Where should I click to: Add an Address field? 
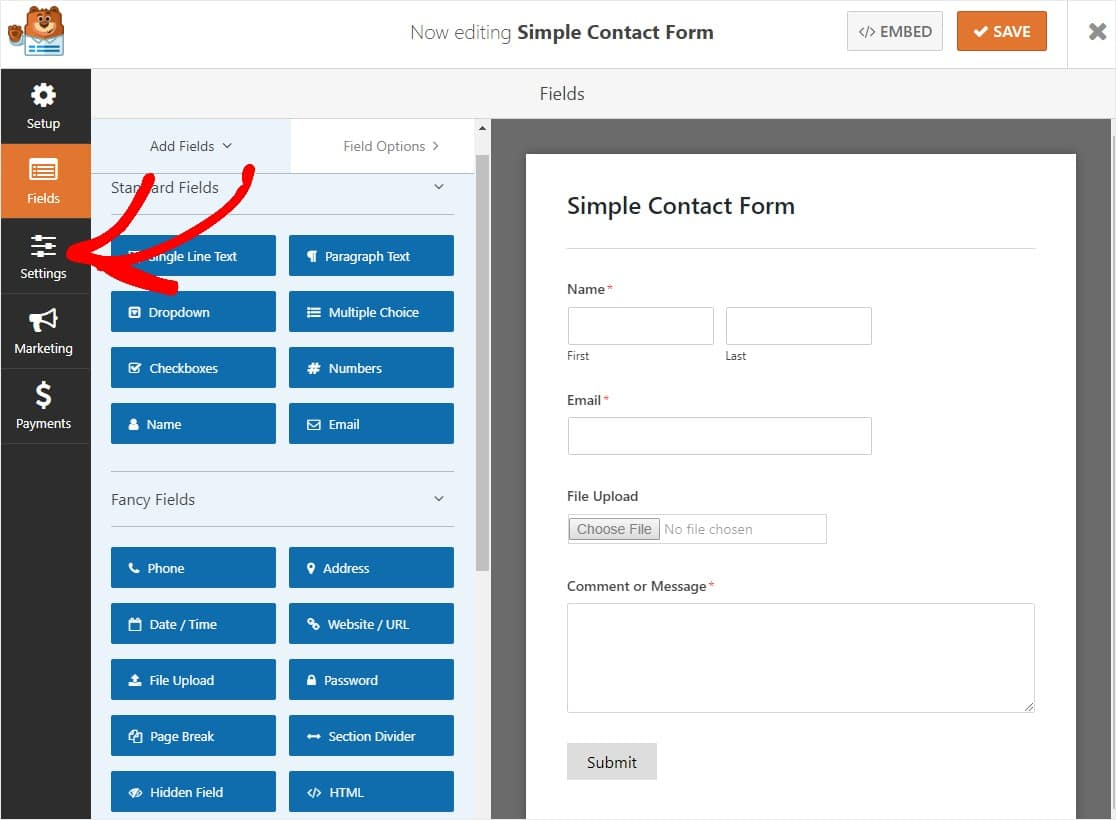click(371, 567)
